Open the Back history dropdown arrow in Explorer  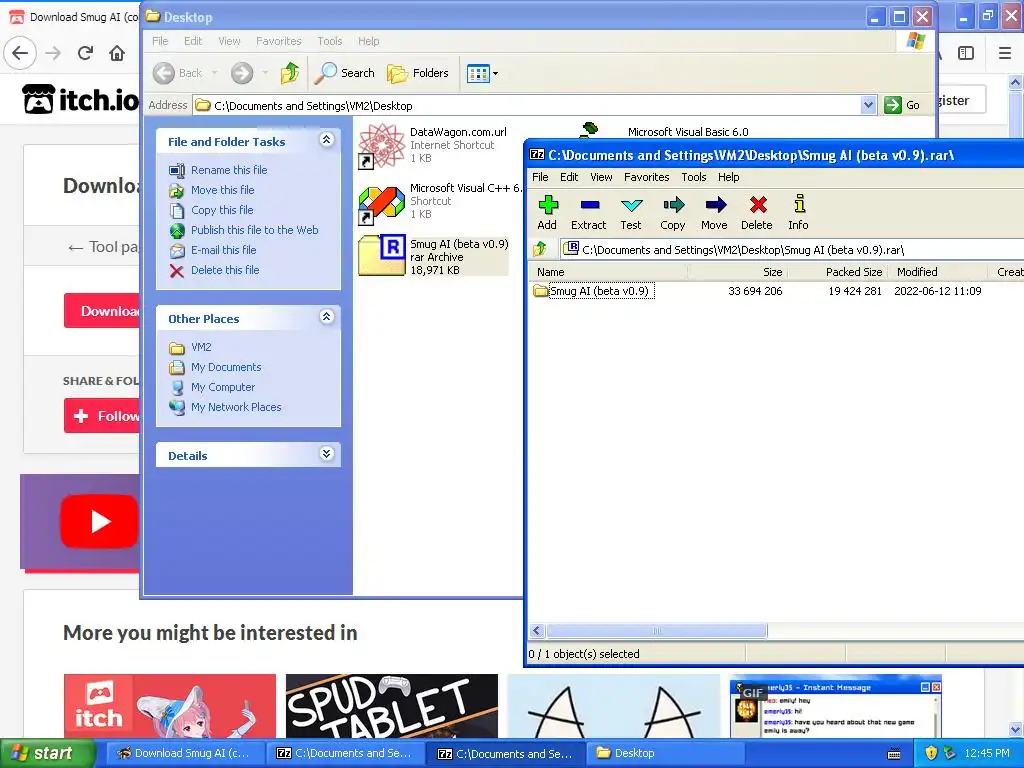coord(214,73)
